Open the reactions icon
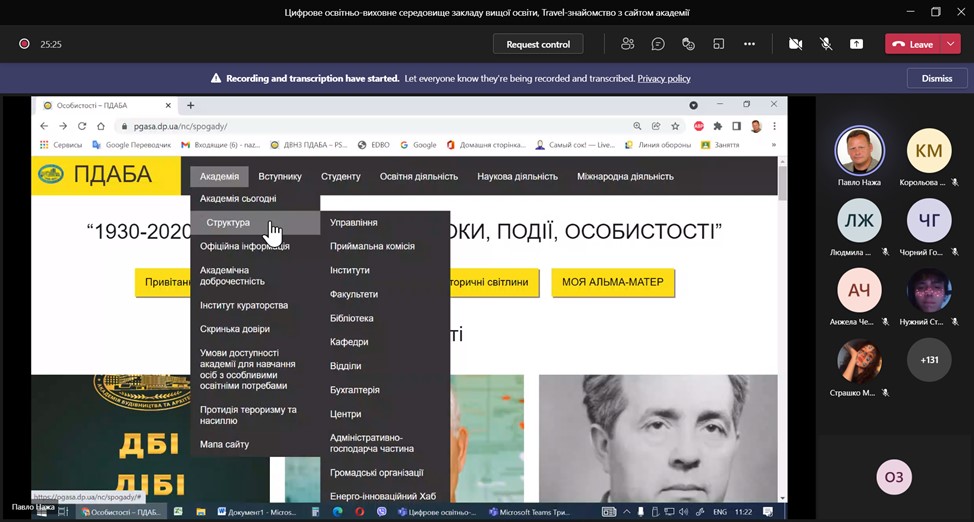Screen dimensions: 974x522 coord(688,44)
